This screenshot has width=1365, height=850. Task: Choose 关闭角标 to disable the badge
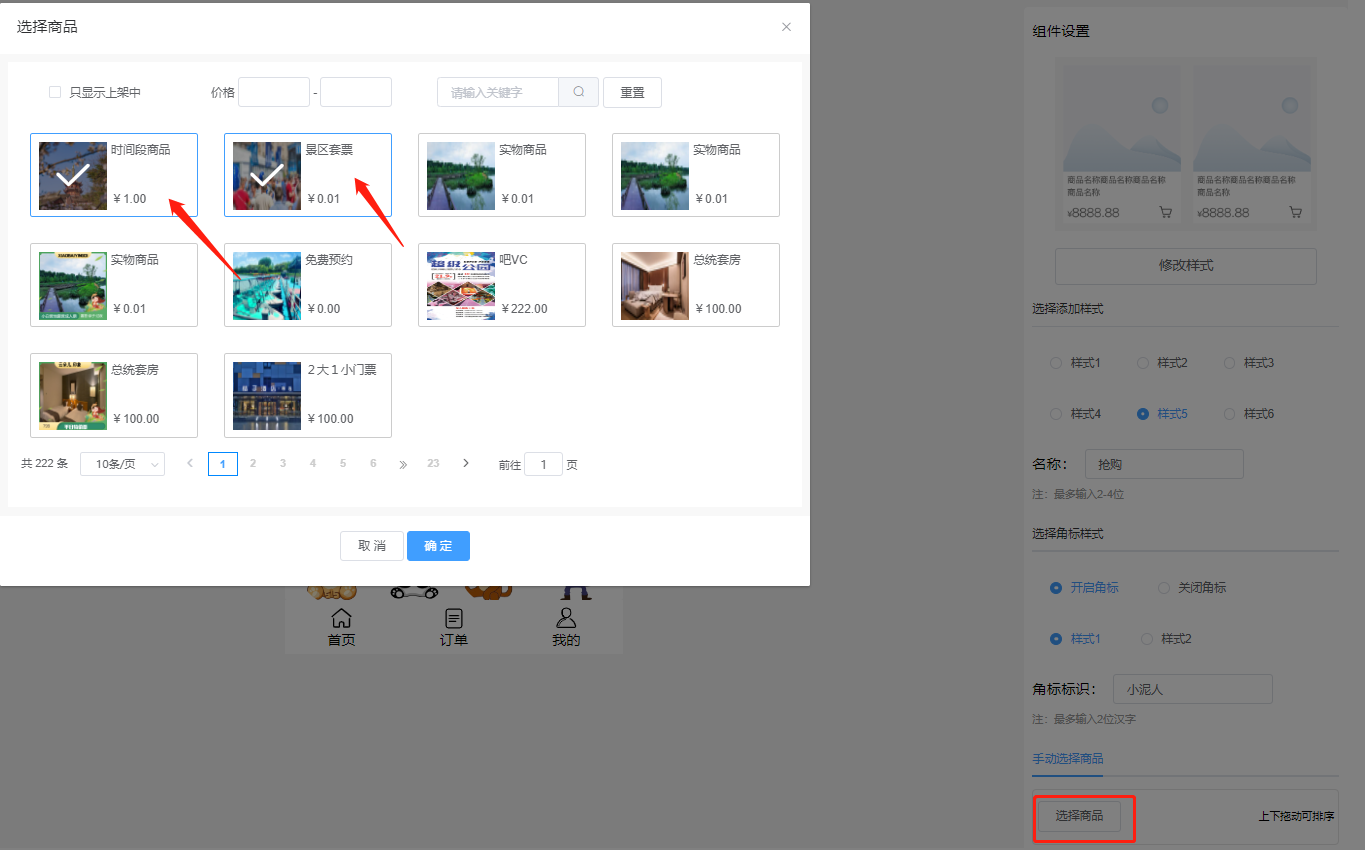[x=1162, y=587]
